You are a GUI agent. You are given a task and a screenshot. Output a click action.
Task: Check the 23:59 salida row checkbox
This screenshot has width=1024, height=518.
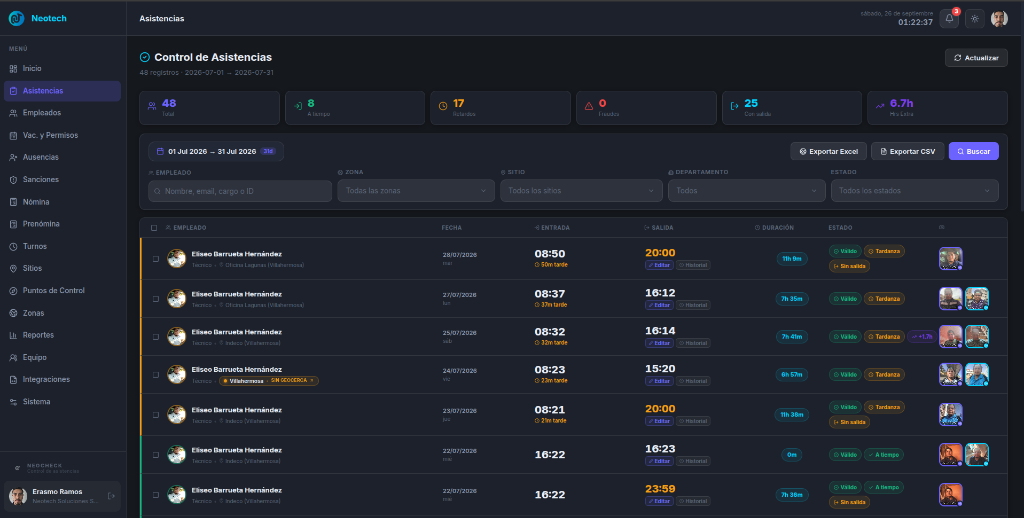(x=155, y=495)
